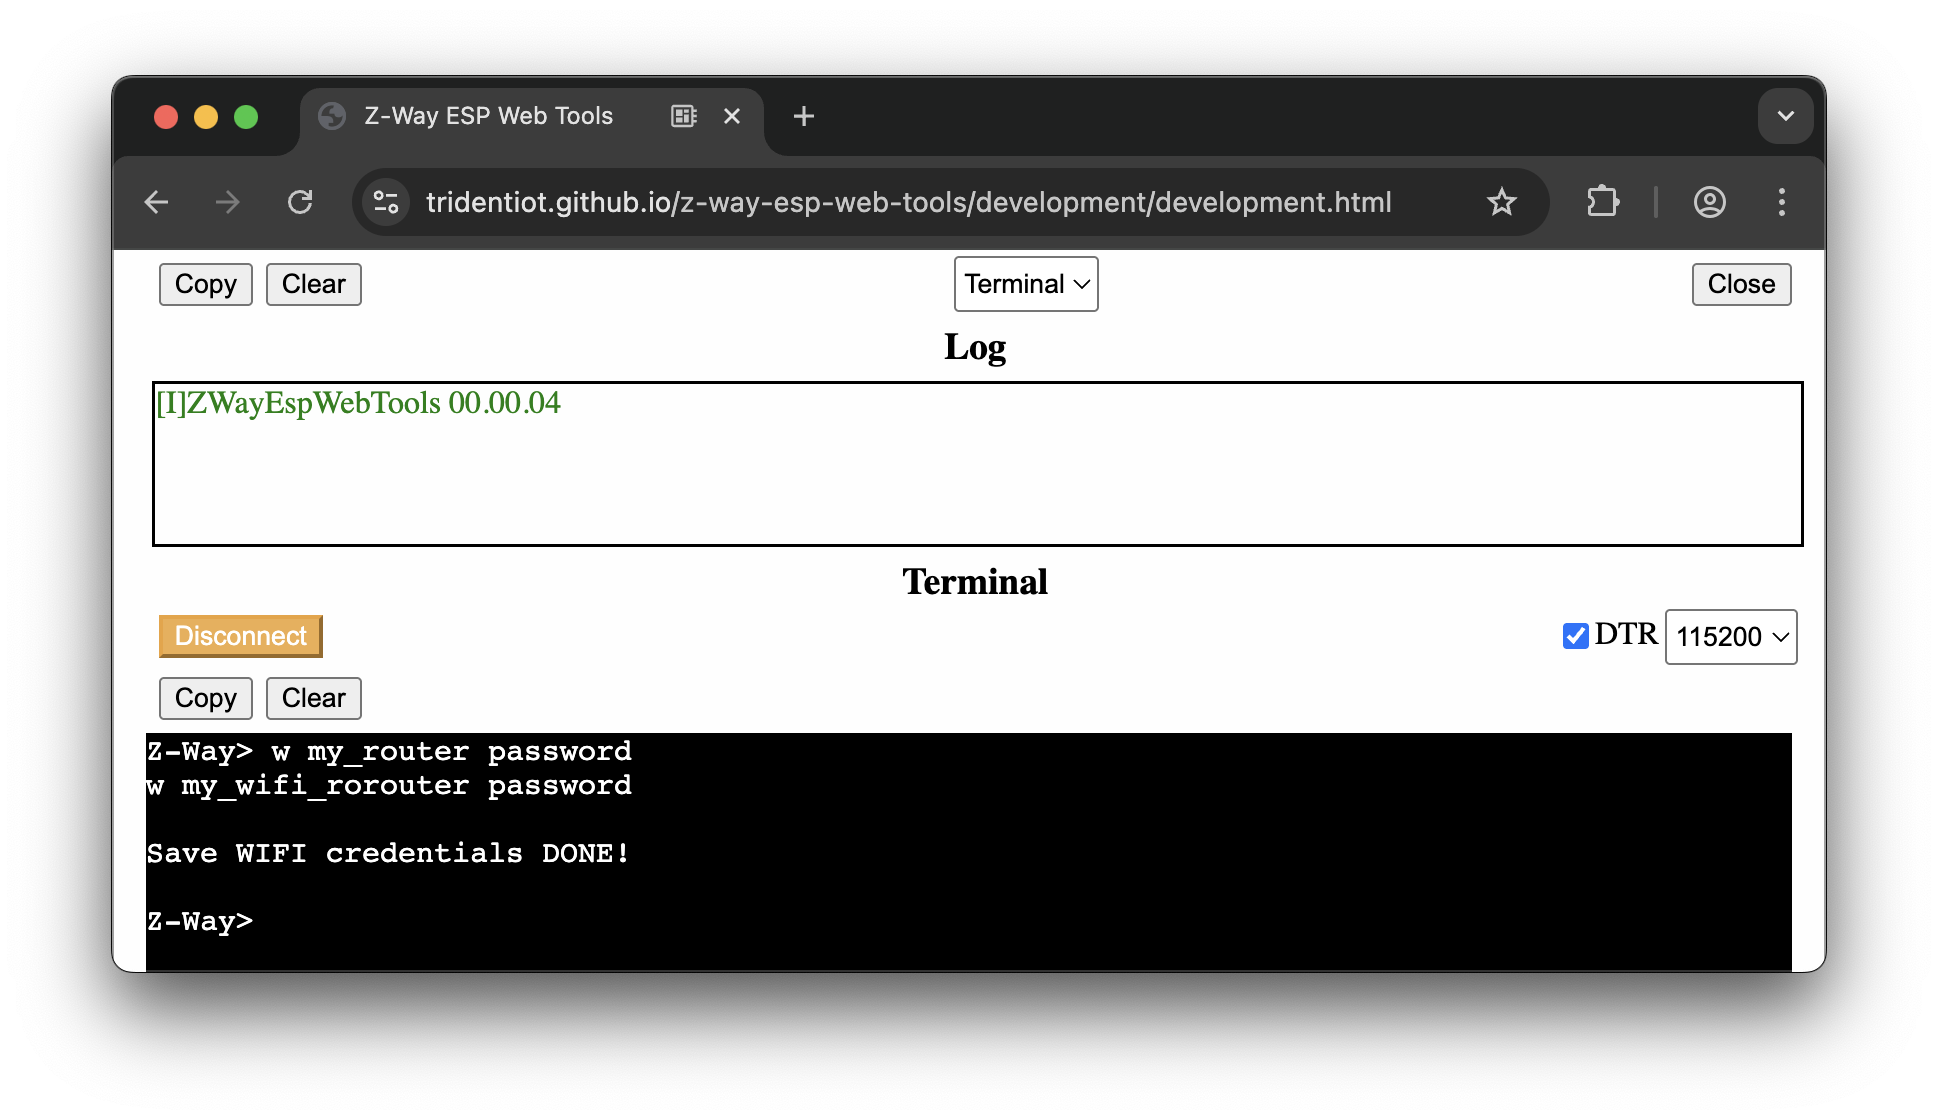Click the tab media/reader icon

click(684, 116)
